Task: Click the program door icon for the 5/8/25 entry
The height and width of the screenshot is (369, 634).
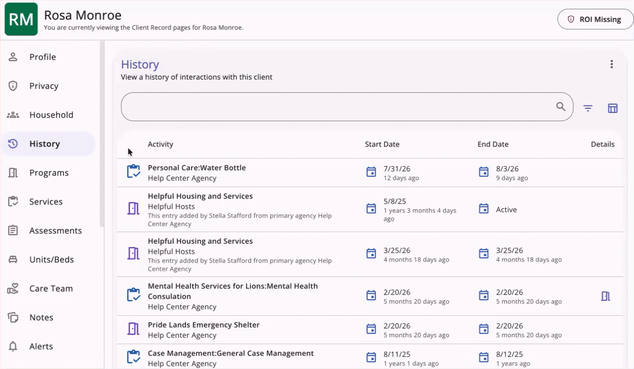Action: tap(133, 209)
